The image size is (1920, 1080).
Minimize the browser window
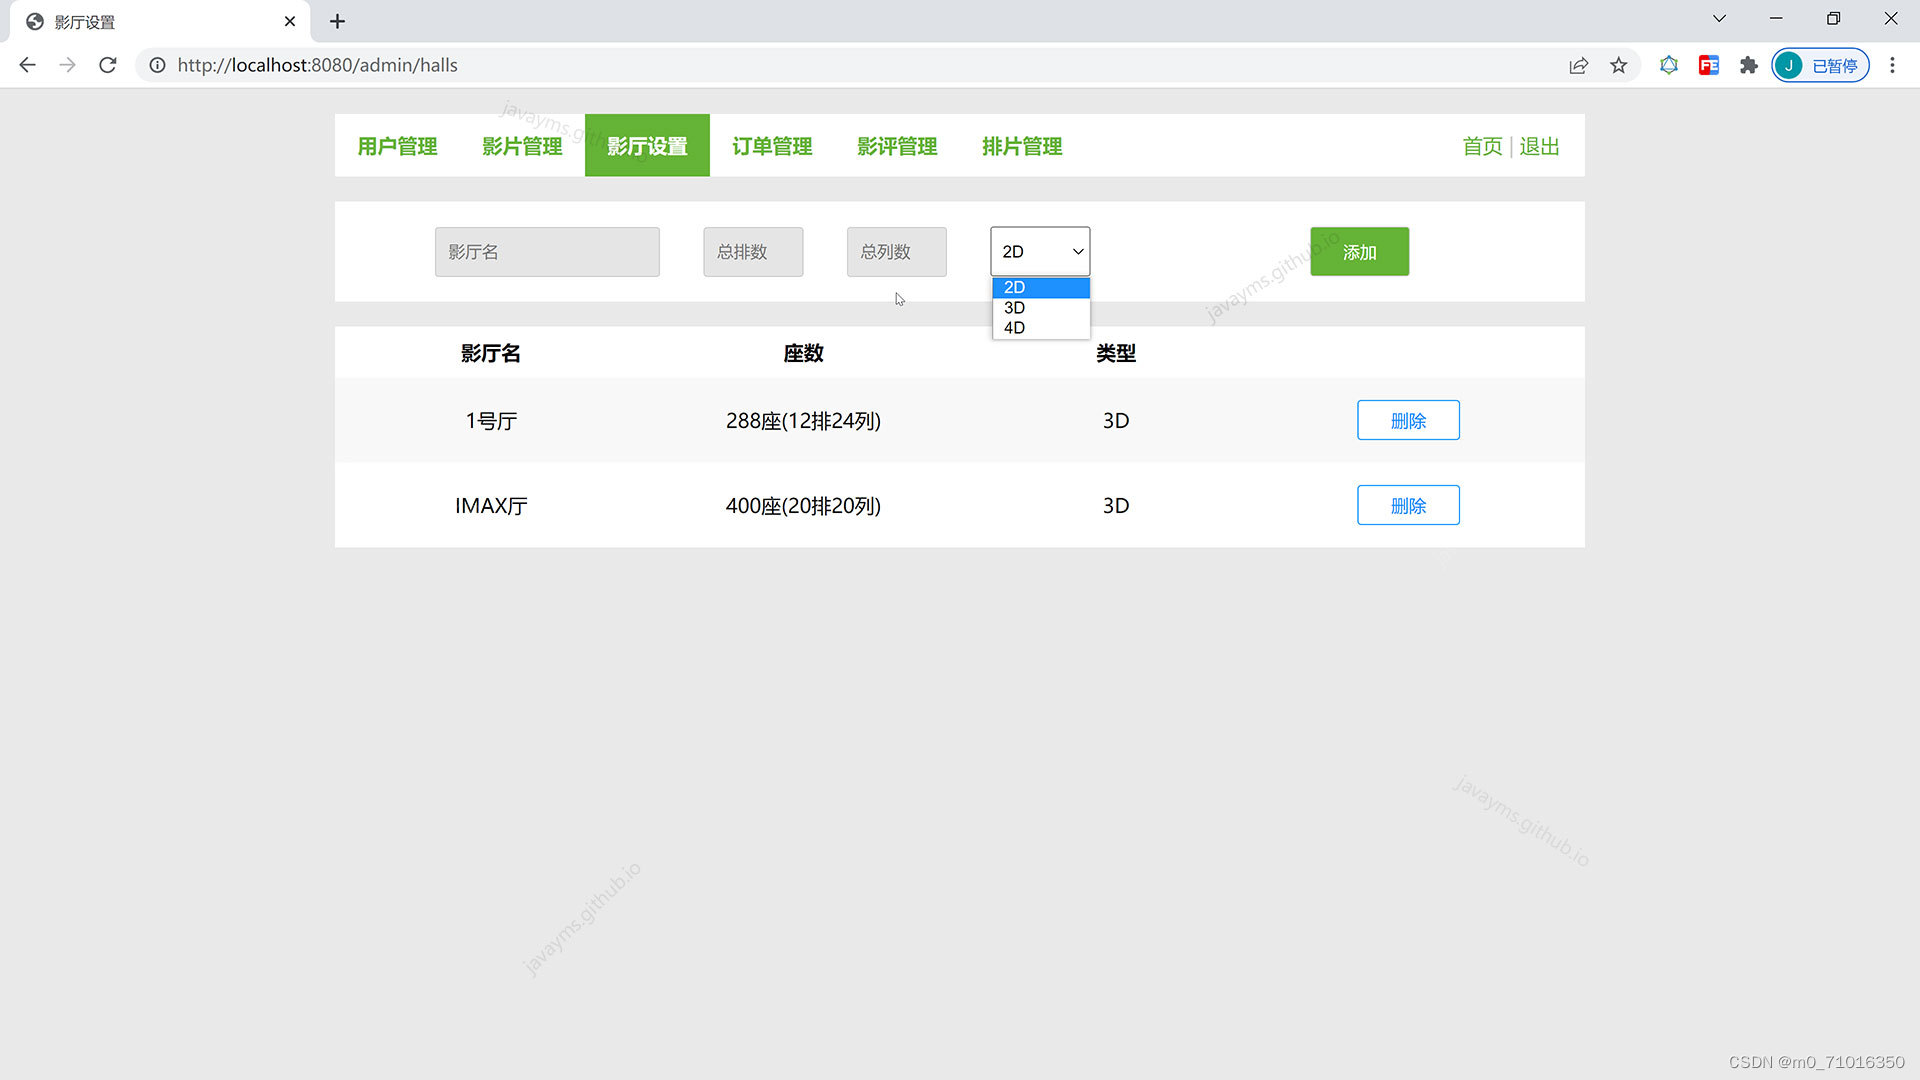pos(1776,18)
